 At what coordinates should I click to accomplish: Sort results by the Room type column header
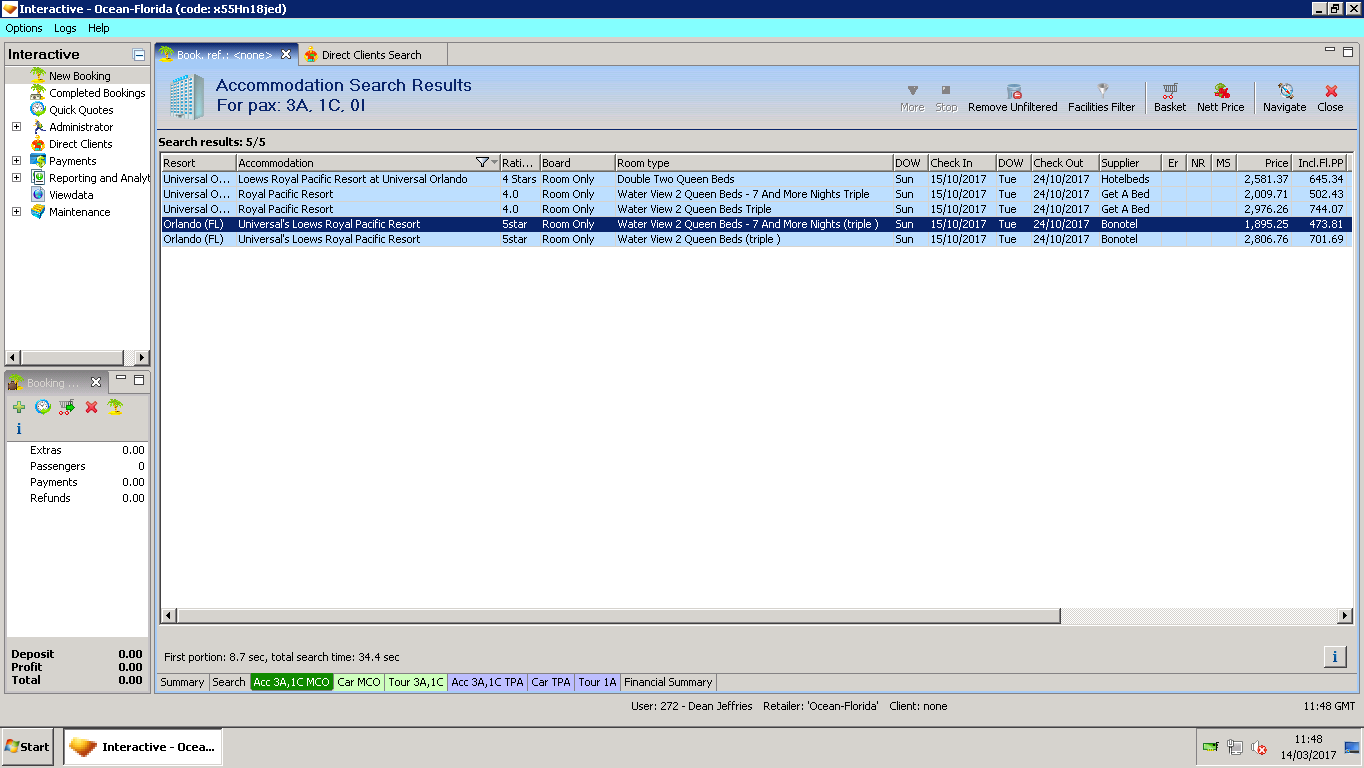[x=753, y=163]
